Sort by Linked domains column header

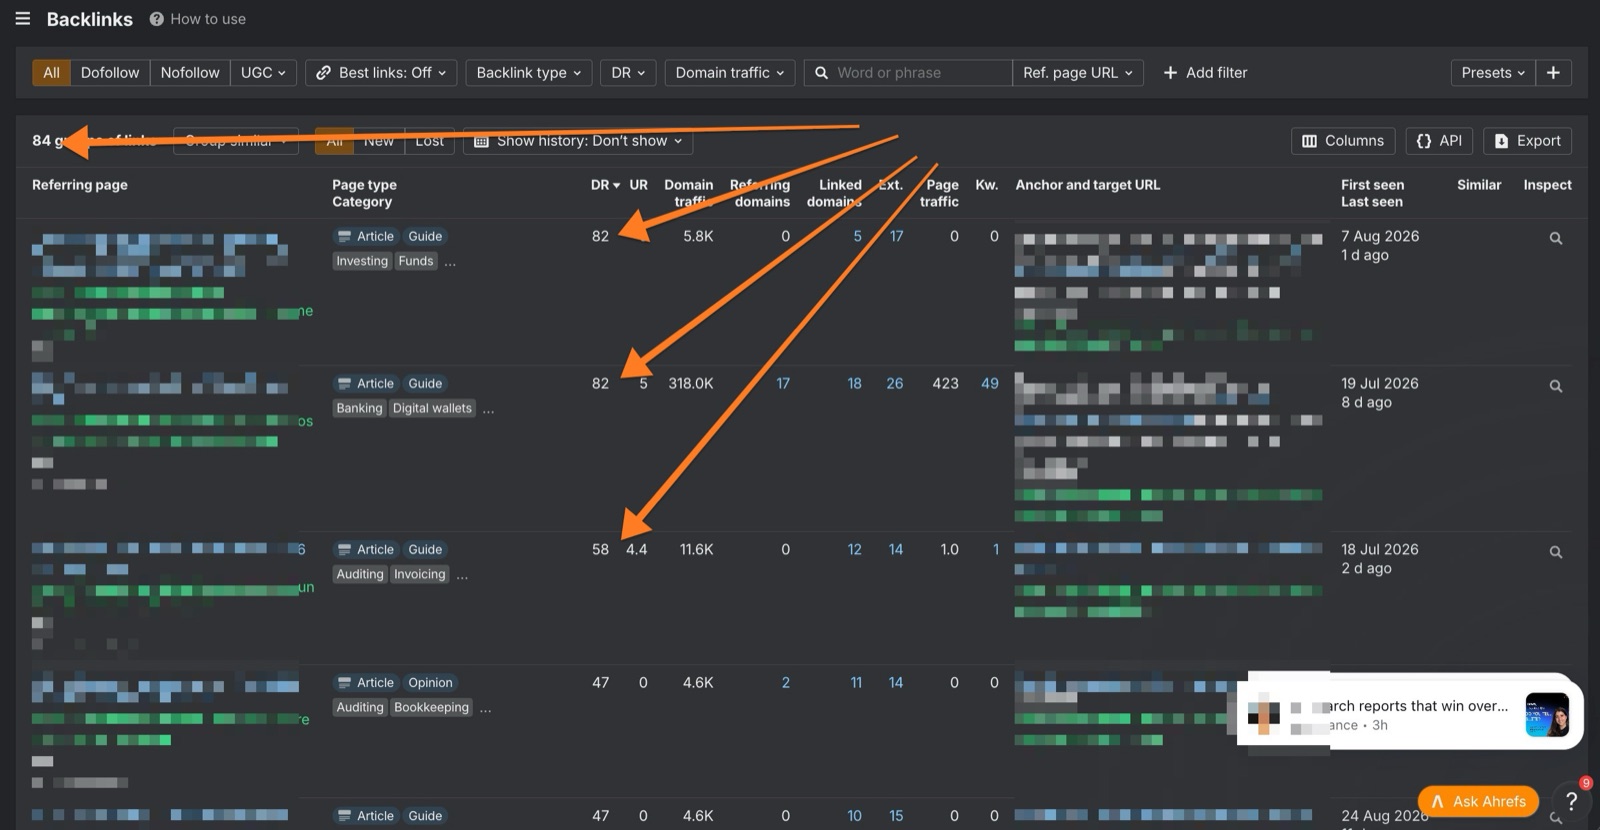click(835, 193)
